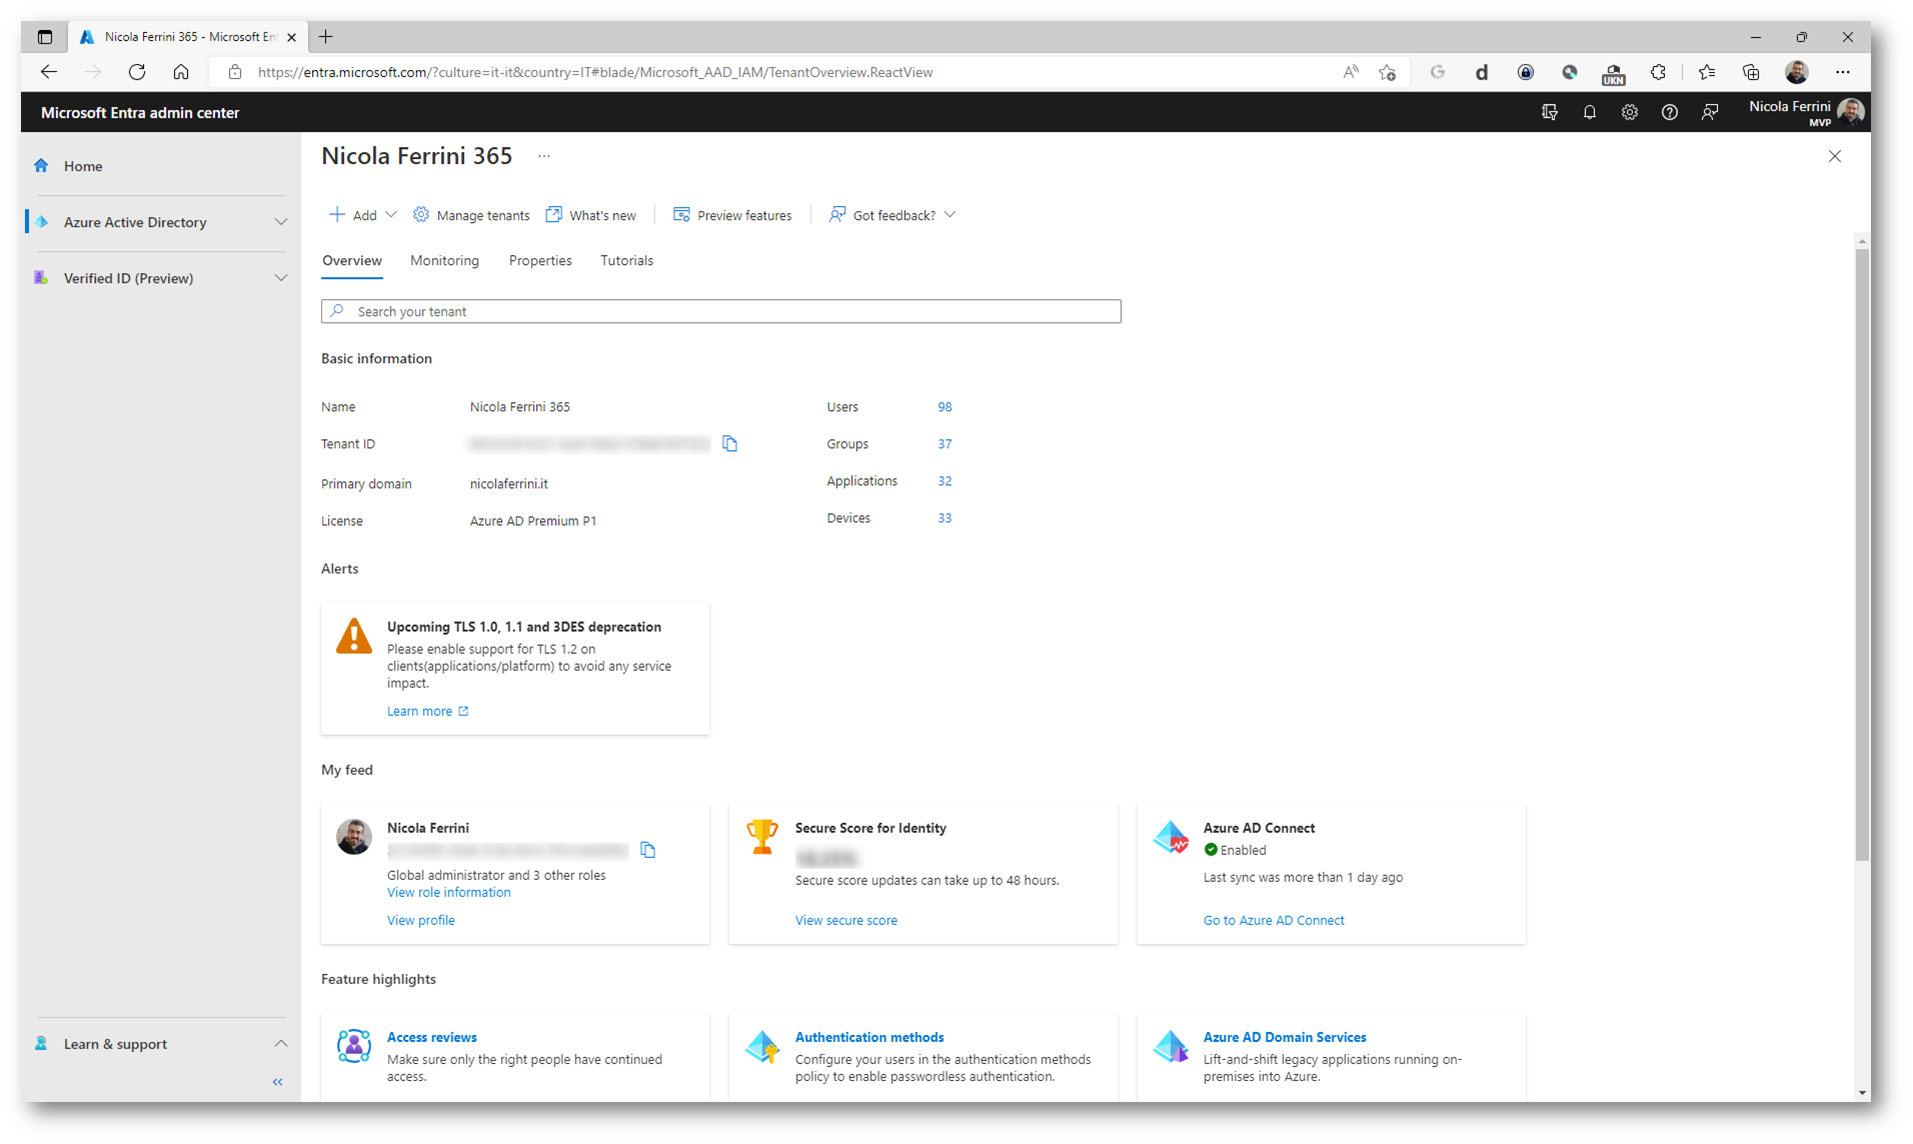Screen dimensions: 1913x1144
Task: Click the Microsoft Entra admin center title
Action: point(140,113)
